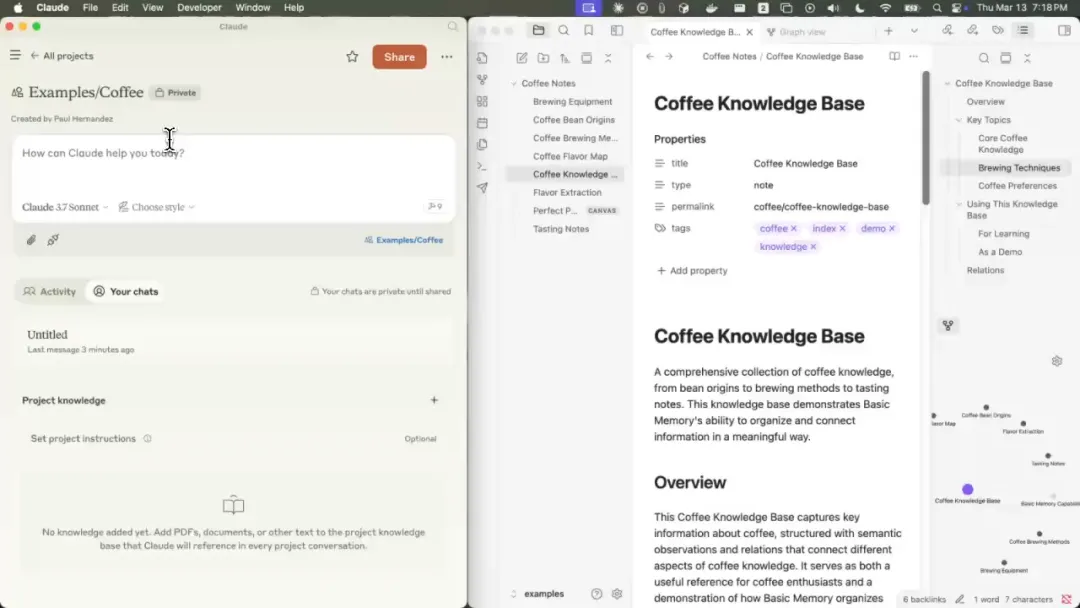Open the Untitled chat
1080x608 pixels.
pyautogui.click(x=233, y=342)
